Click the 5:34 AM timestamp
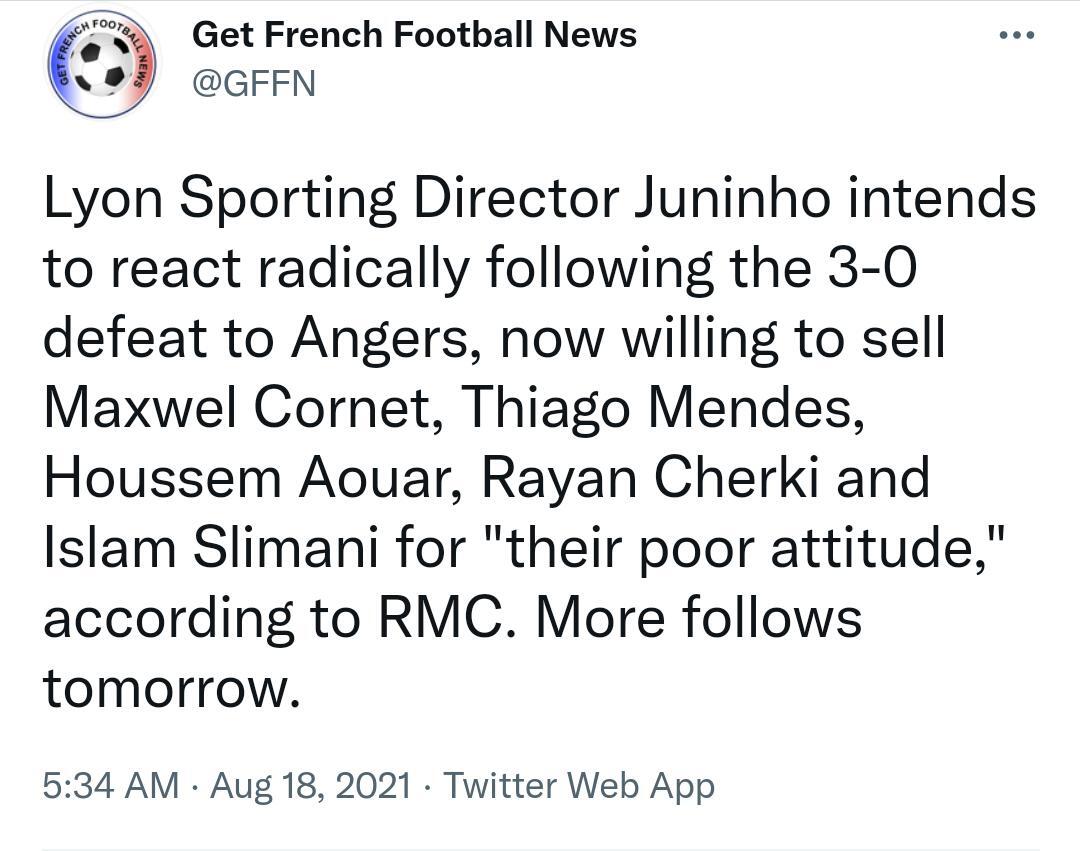Screen dimensions: 1080x851 [110, 785]
